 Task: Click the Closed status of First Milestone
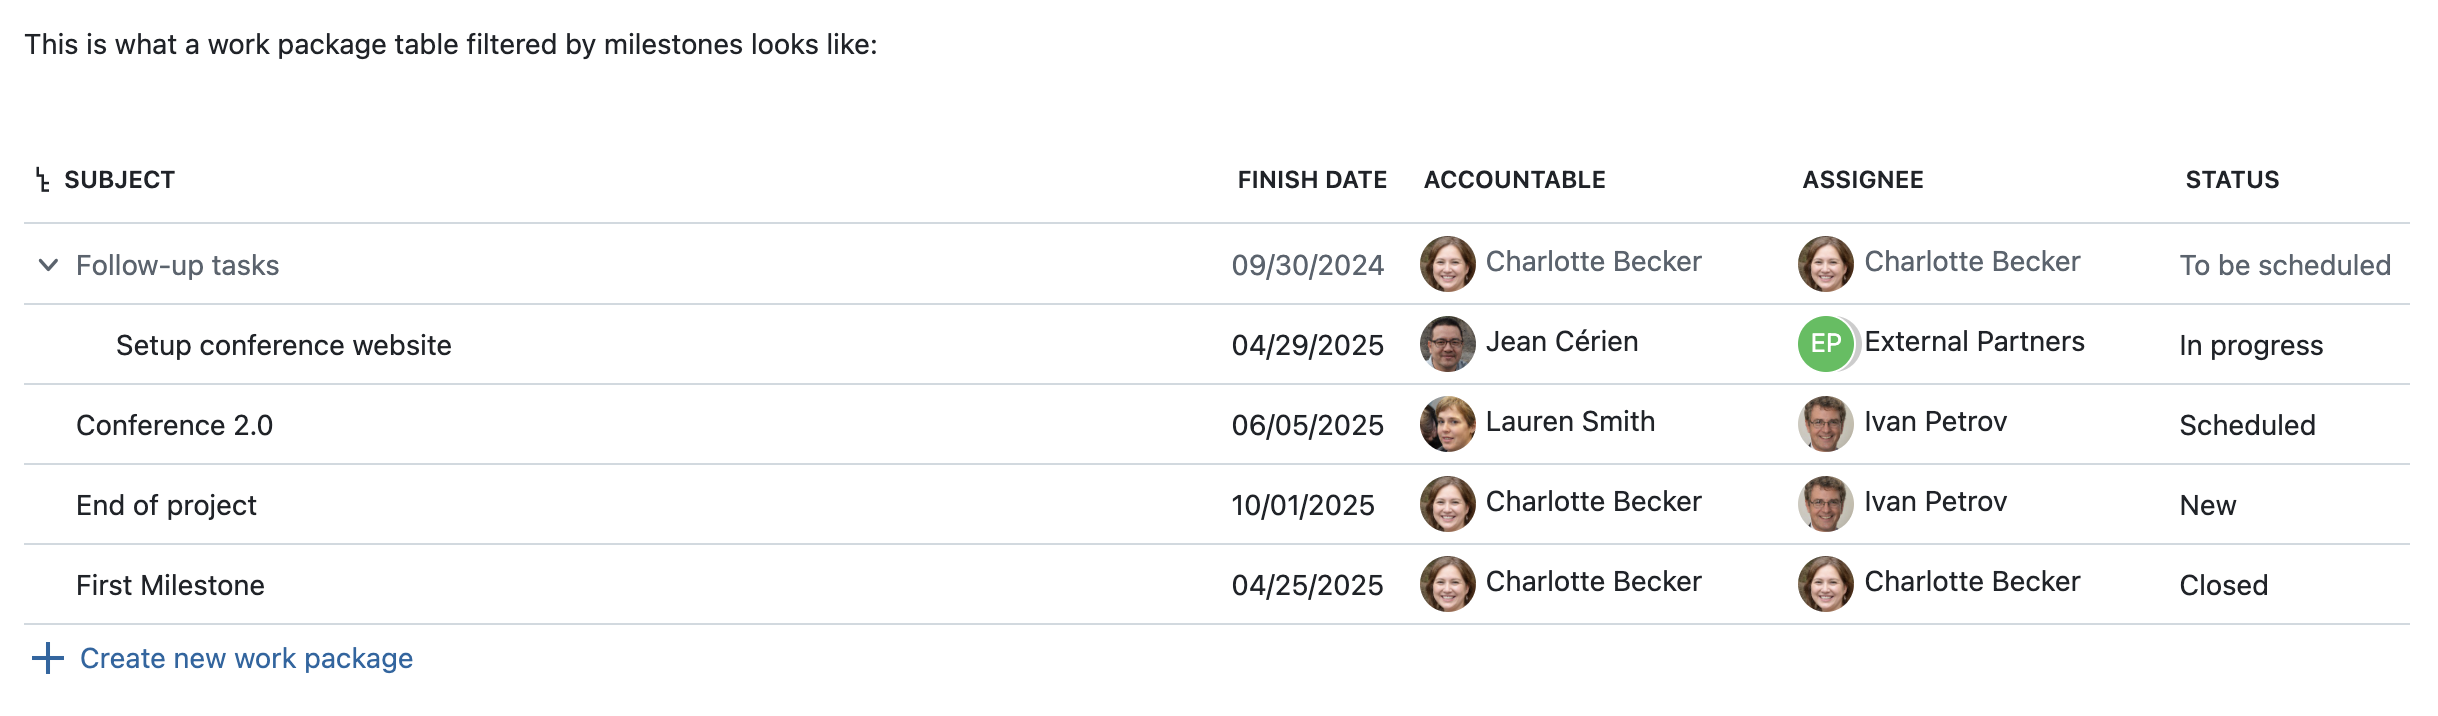coord(2223,585)
